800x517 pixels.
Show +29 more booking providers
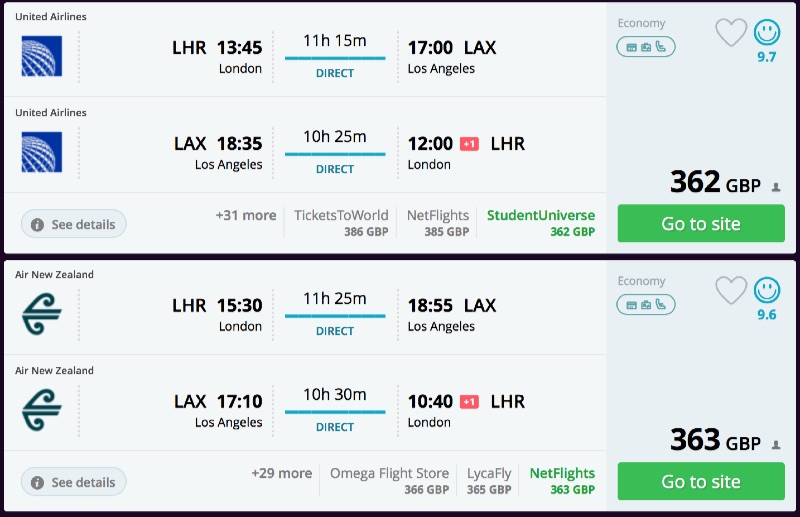281,473
